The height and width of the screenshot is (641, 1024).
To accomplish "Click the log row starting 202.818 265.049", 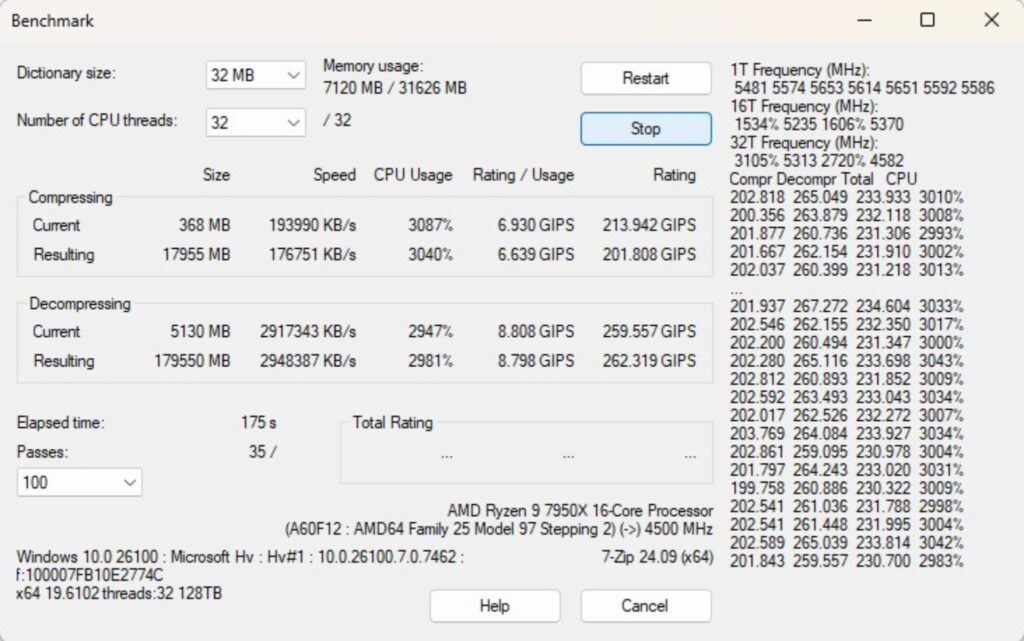I will (846, 197).
